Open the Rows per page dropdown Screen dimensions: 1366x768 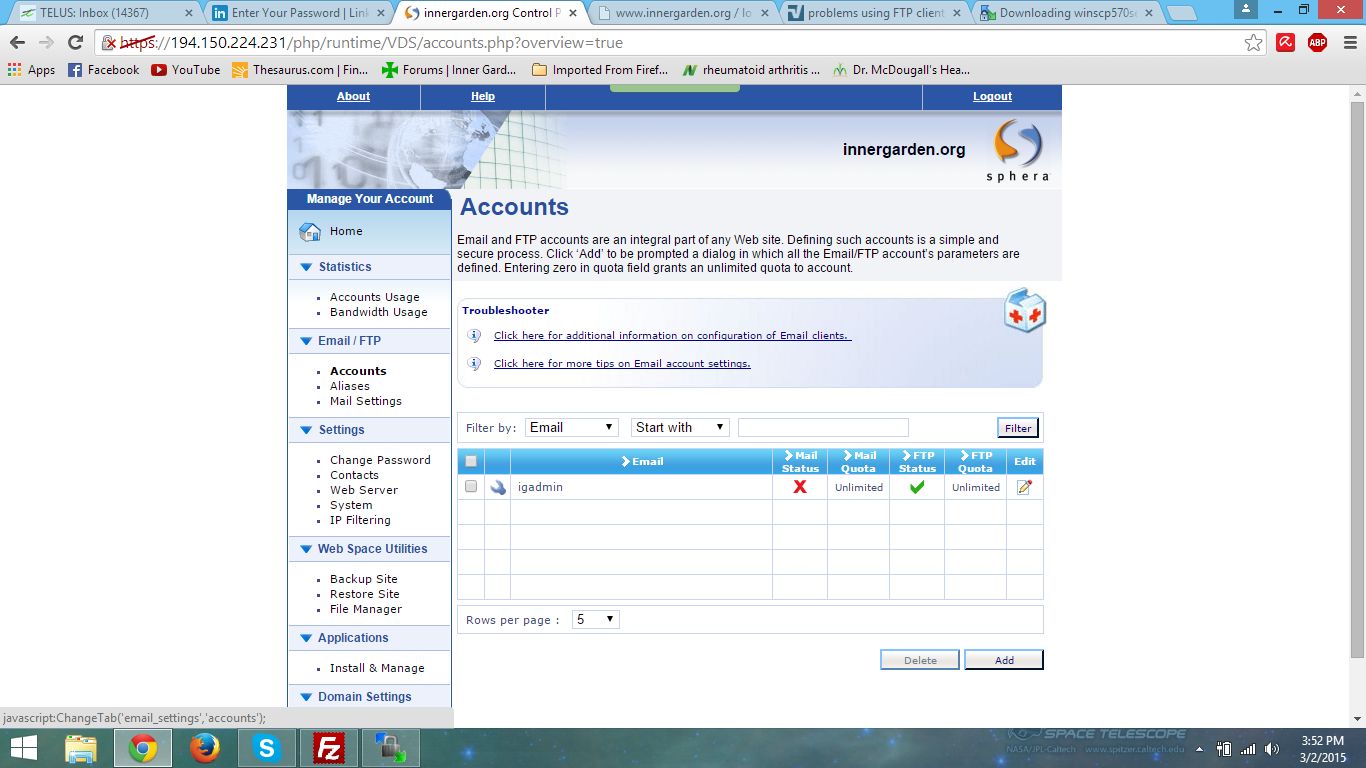point(596,620)
